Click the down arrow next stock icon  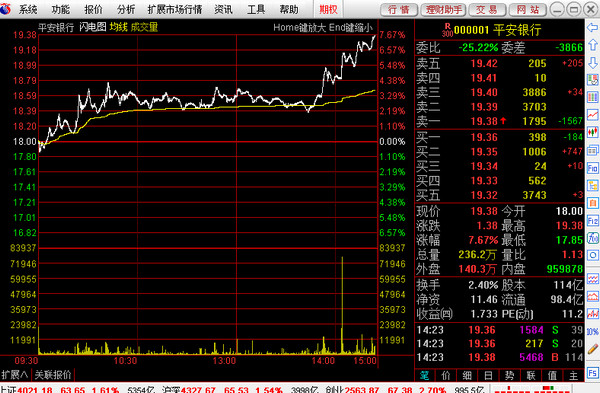coord(592,63)
